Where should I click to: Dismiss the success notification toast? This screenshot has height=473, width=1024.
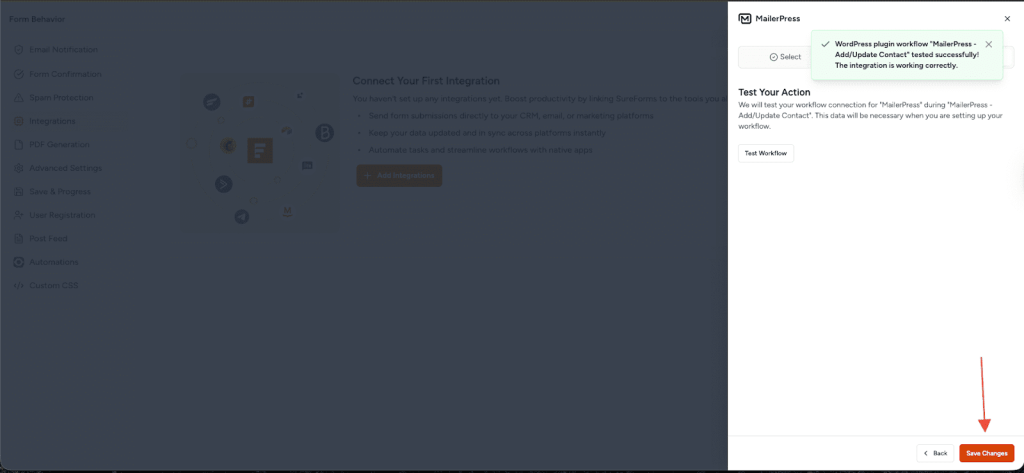tap(988, 44)
